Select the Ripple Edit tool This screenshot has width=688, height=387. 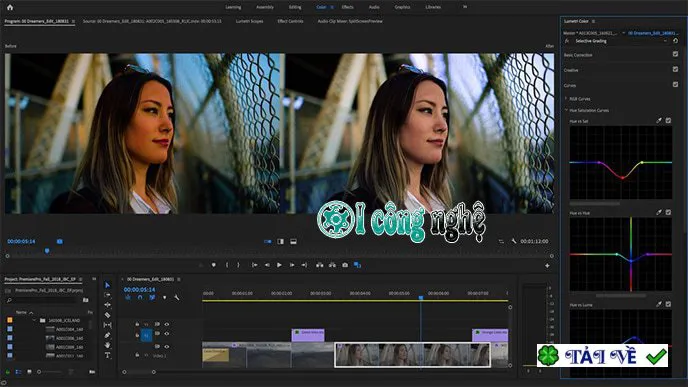[x=108, y=305]
